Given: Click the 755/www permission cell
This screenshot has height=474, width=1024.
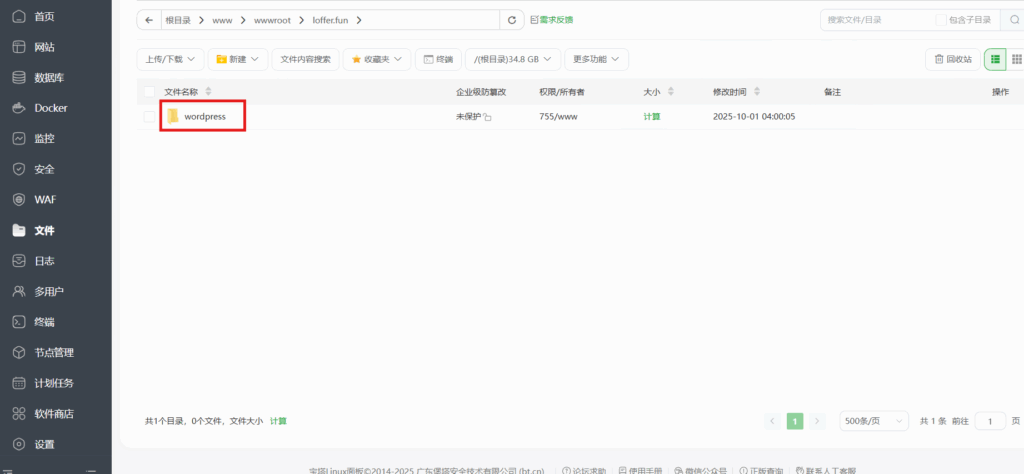Looking at the screenshot, I should (558, 117).
